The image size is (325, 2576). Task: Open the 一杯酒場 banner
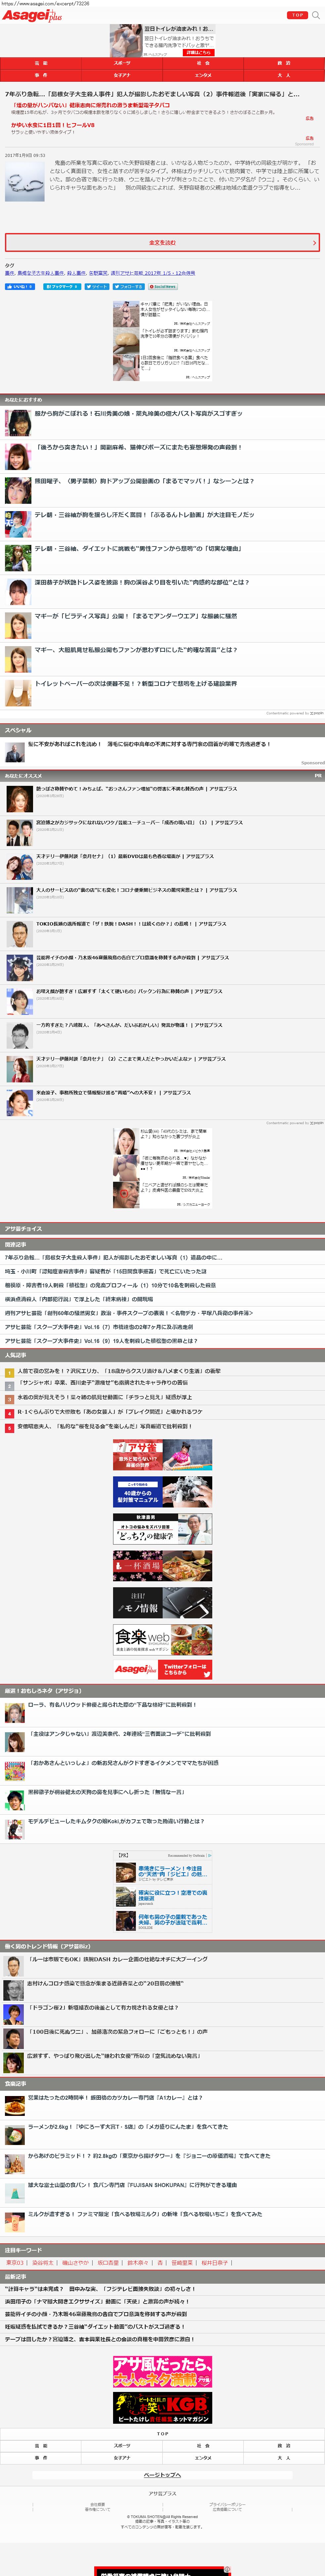point(162,1566)
